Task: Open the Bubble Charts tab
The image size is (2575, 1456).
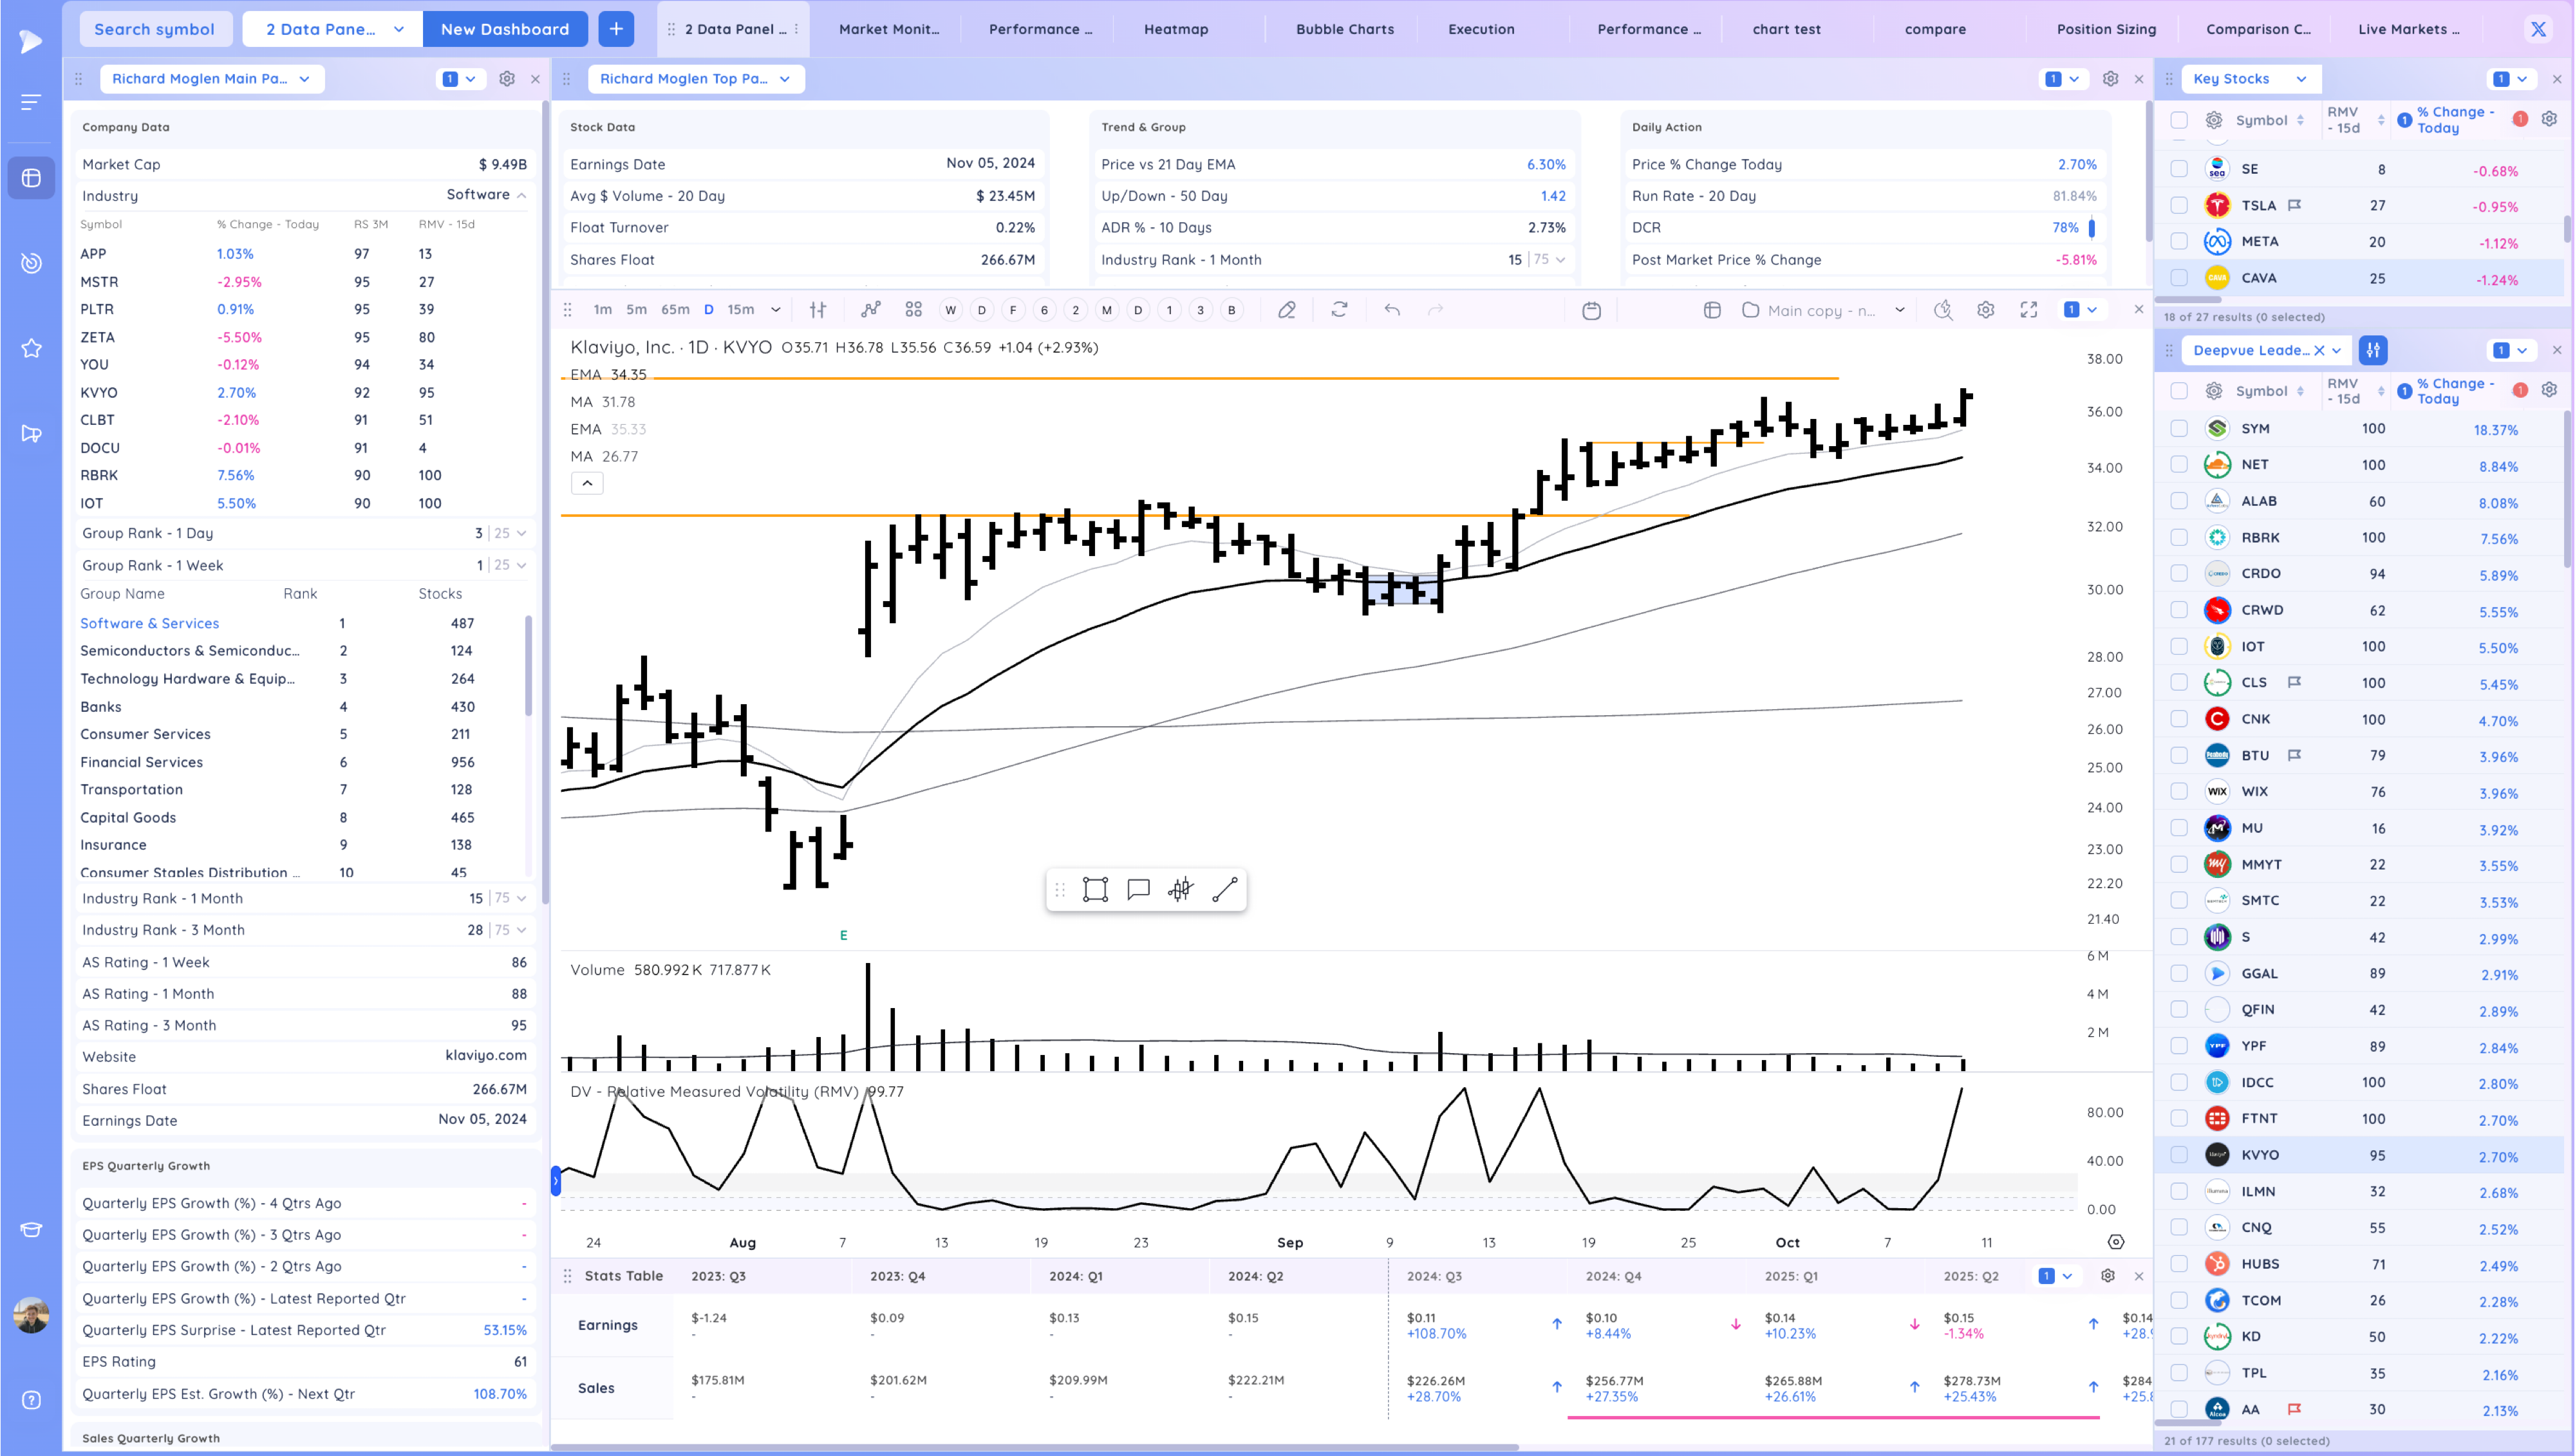Action: click(1344, 29)
